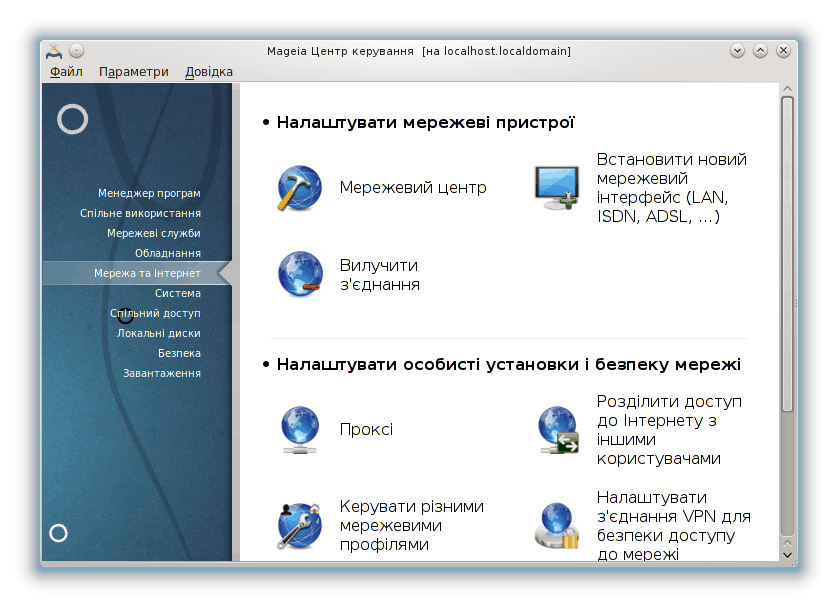Click the scrollbar up arrow at top
Screen dimensions: 838x607
[x=787, y=89]
